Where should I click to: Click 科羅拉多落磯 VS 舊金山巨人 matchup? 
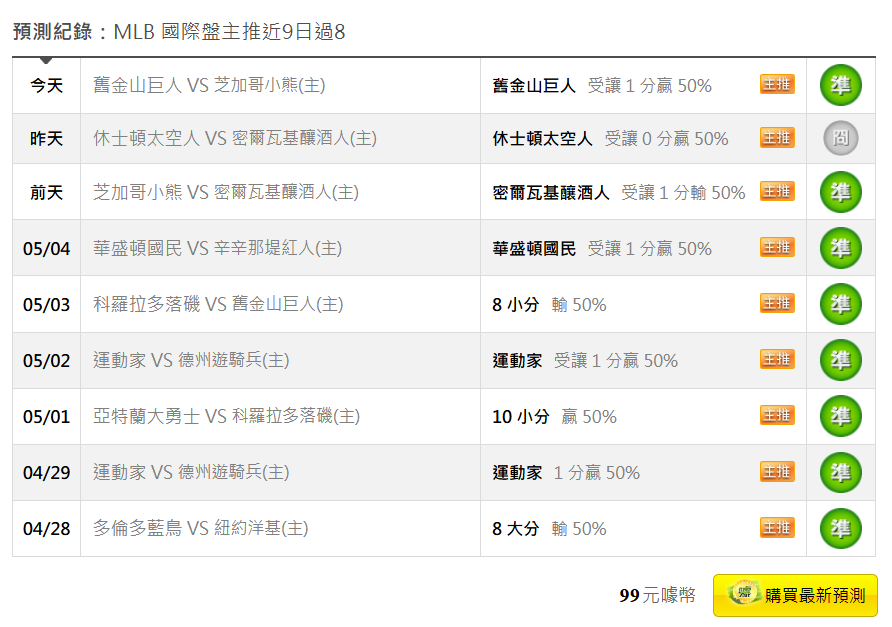pos(218,304)
